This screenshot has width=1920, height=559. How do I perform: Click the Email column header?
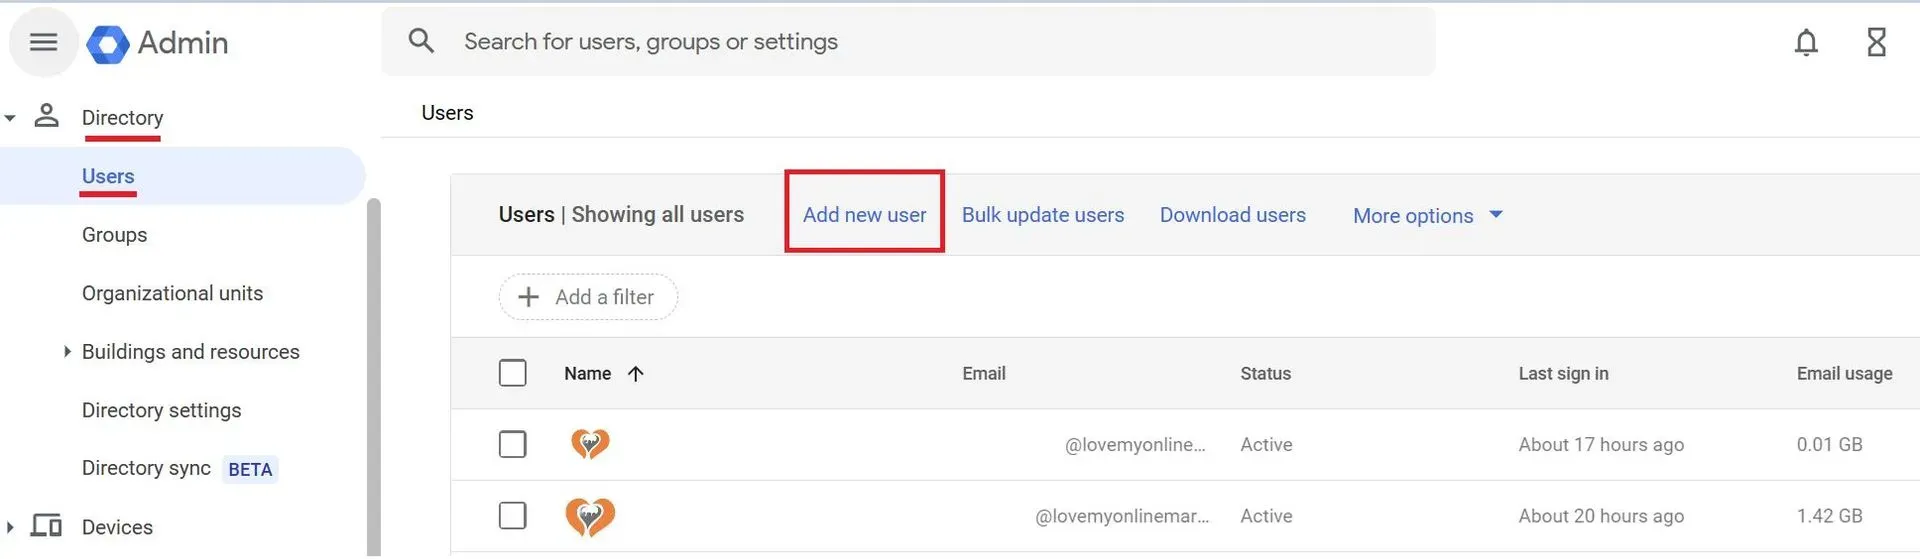(x=984, y=373)
